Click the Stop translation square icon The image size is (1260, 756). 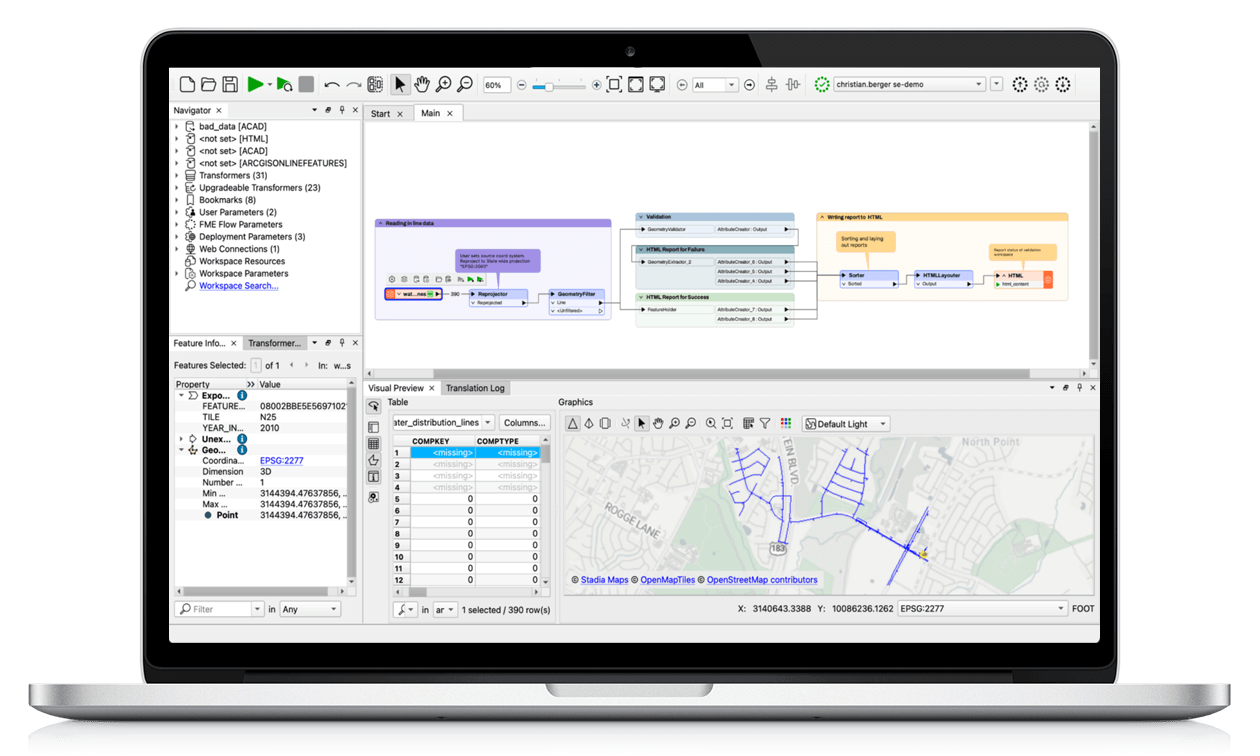pos(307,85)
